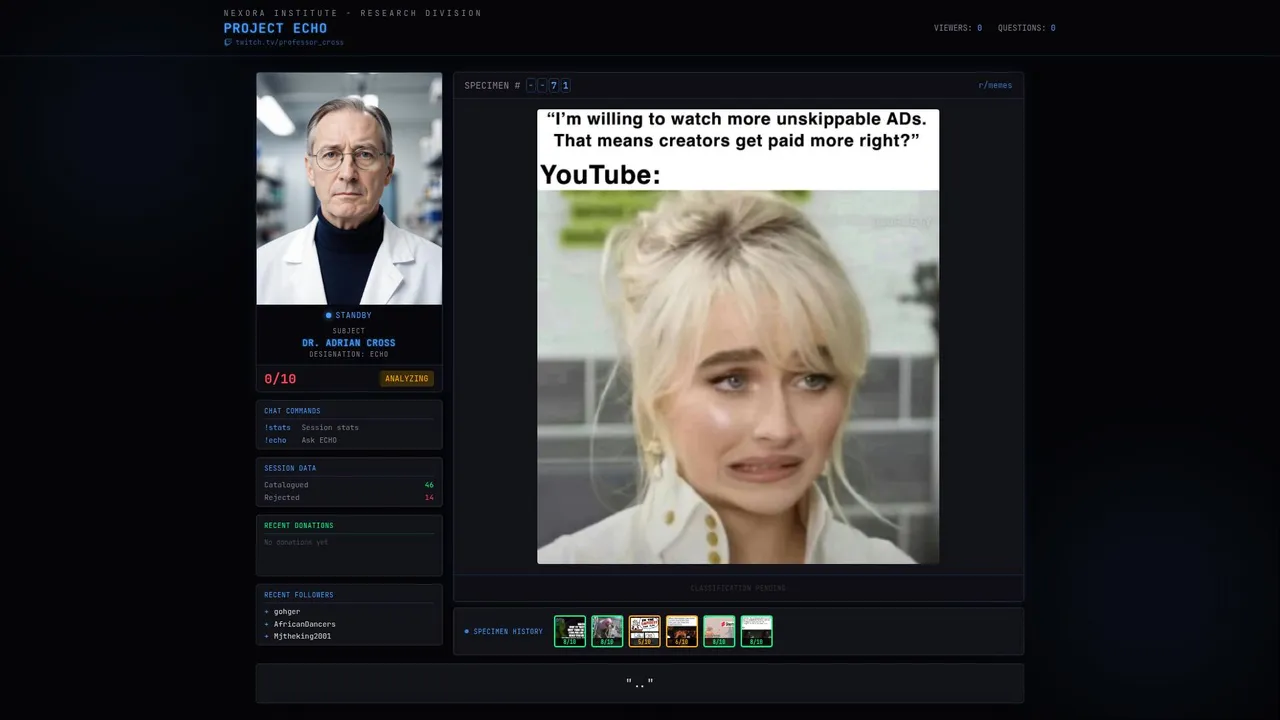Click the 'No donations yet' text

point(296,542)
